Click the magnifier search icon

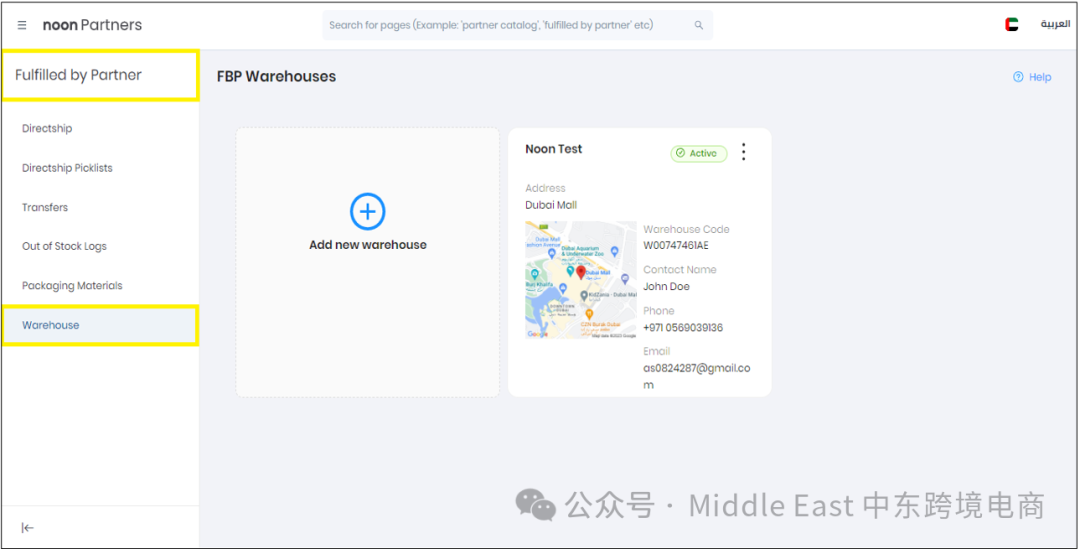coord(698,25)
